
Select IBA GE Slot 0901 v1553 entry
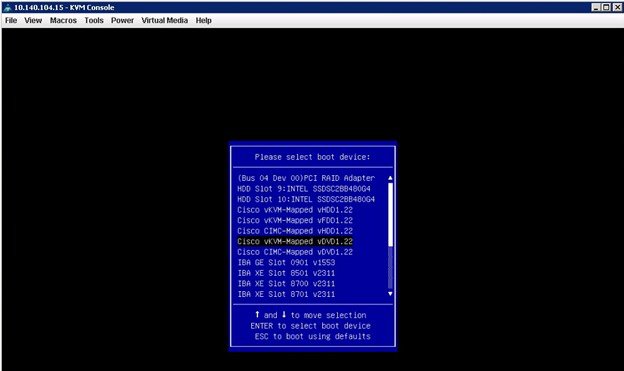286,262
